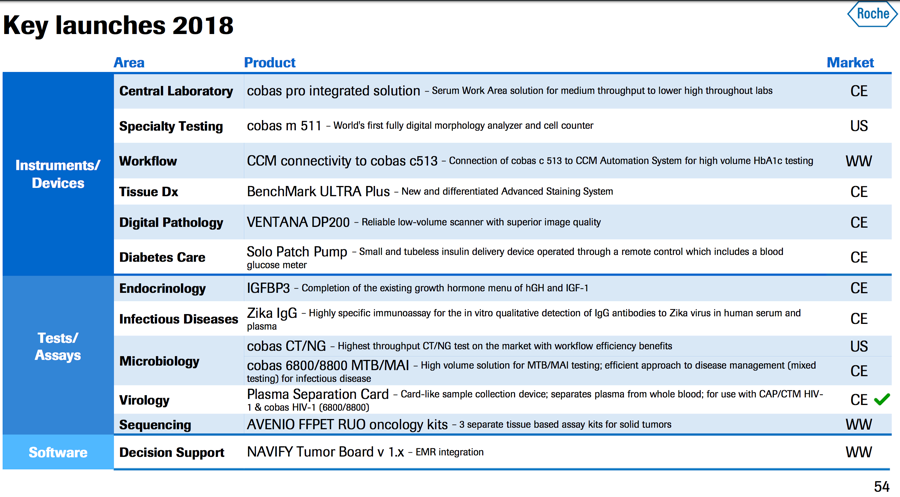Click CE market value for Endocrinology

859,288
